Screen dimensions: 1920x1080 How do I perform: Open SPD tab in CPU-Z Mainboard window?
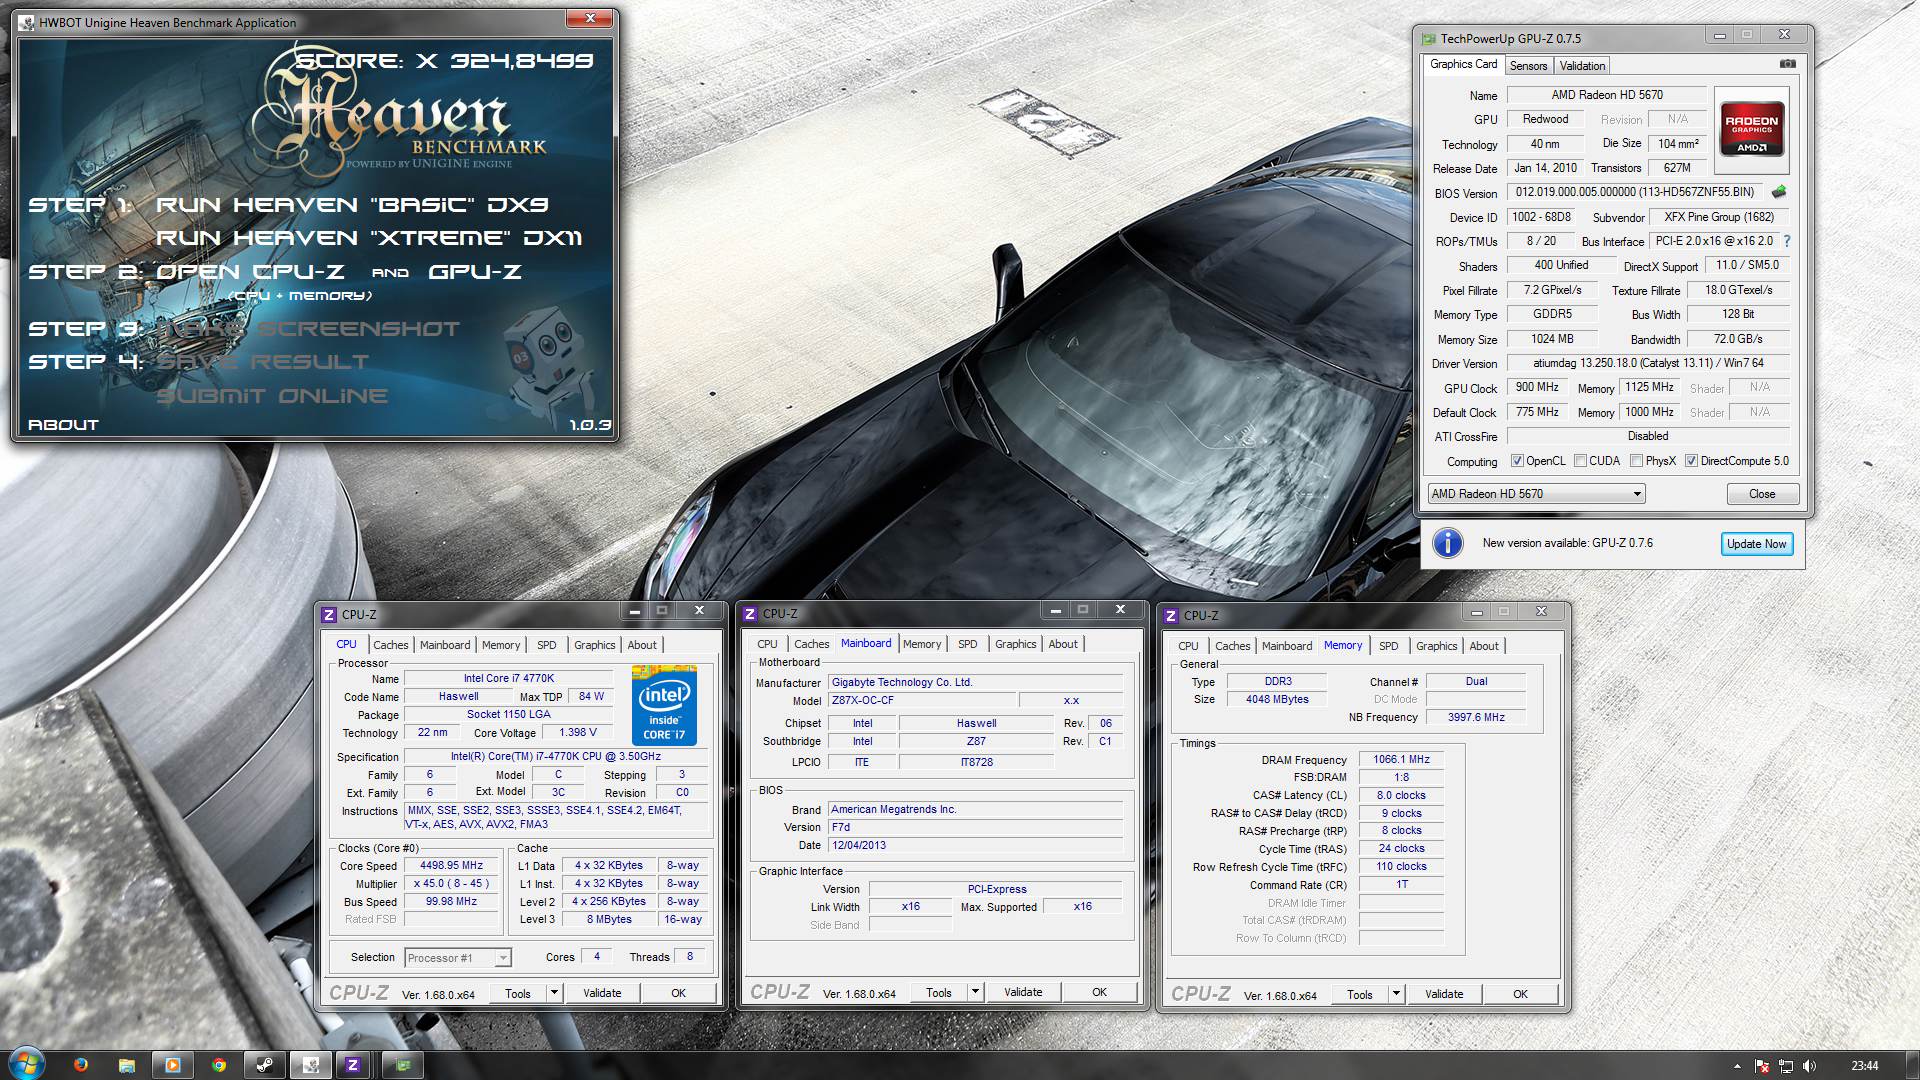967,644
